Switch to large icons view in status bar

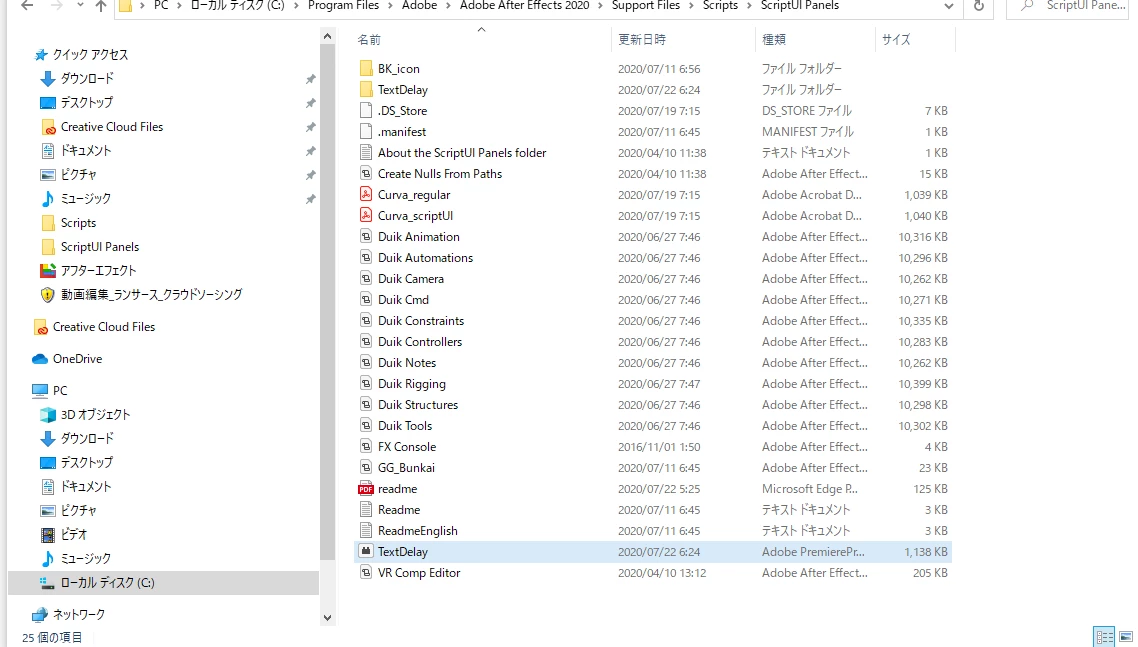coord(1125,637)
